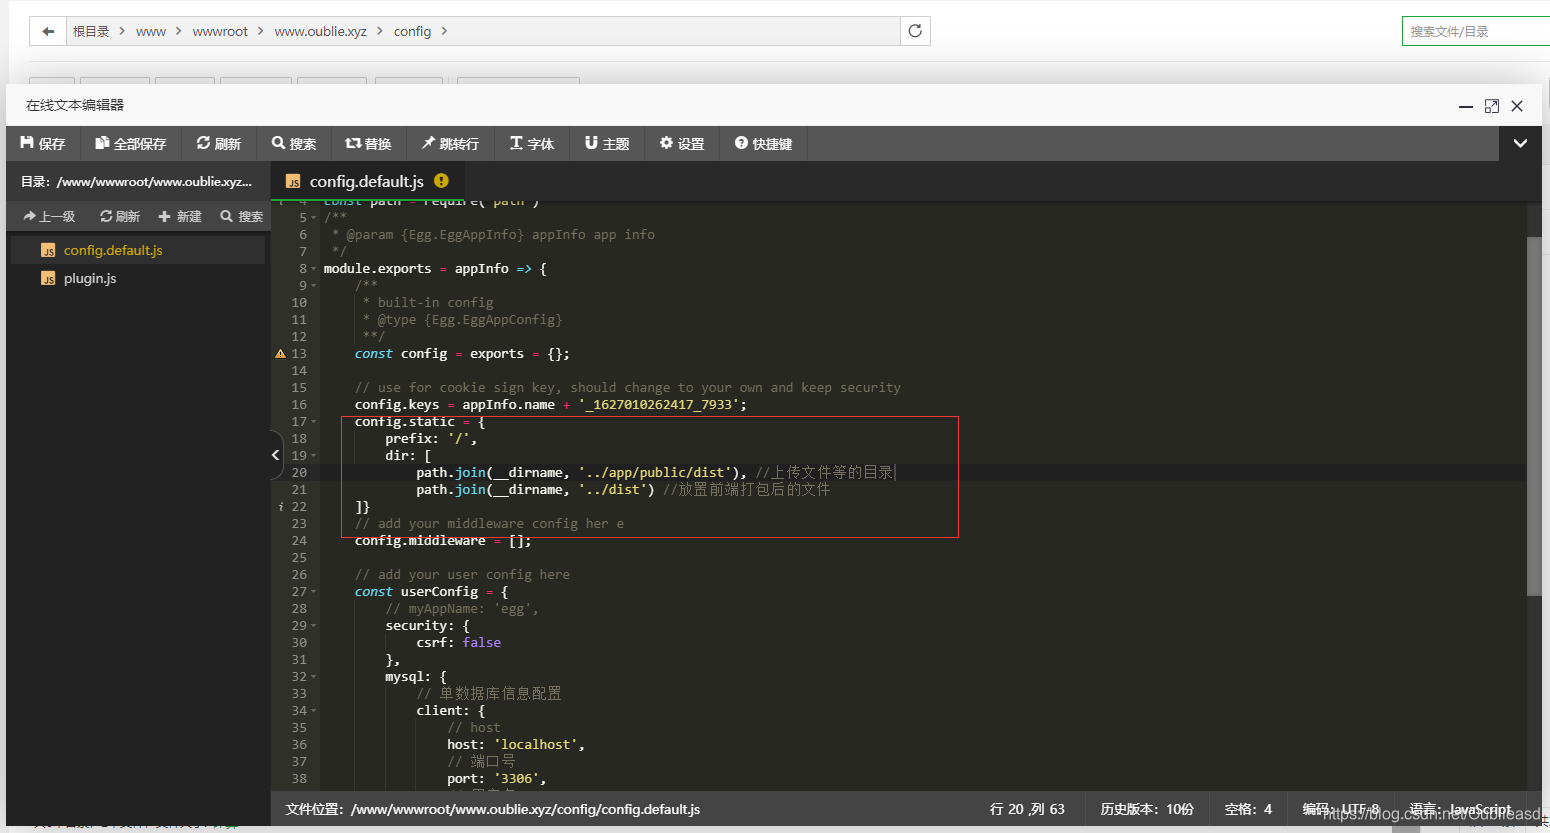
Task: Fold code block at line 9
Action: [x=314, y=286]
